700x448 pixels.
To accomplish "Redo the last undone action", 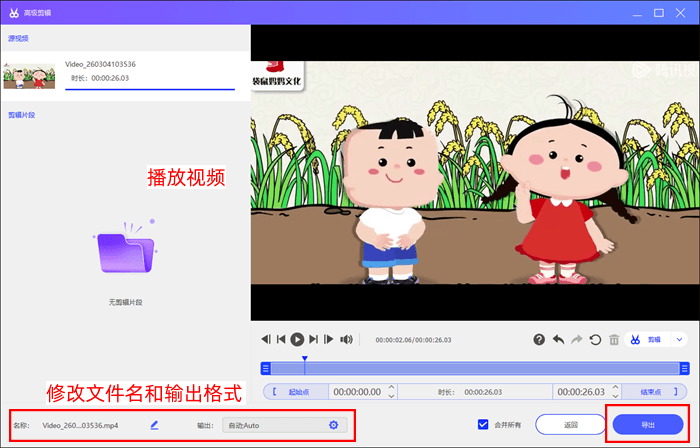I will (x=577, y=340).
